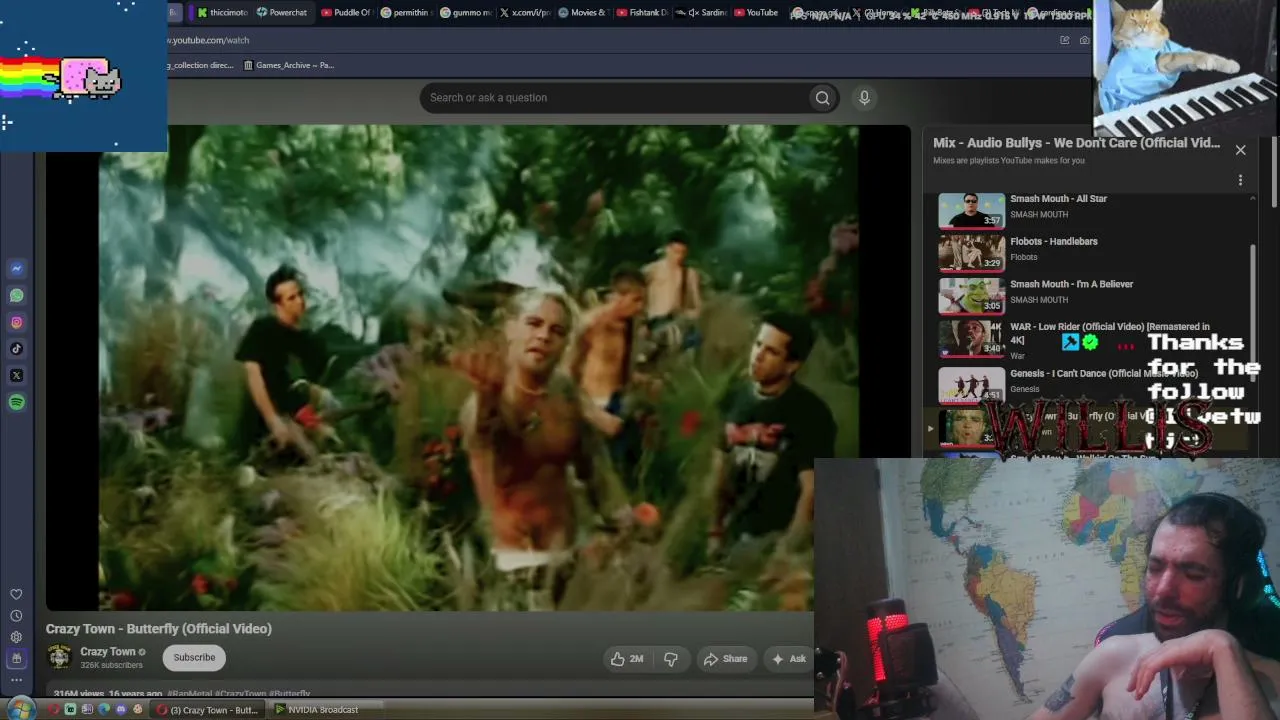Click the video title Crazy Town - Butterfly
1280x720 pixels.
(x=159, y=628)
